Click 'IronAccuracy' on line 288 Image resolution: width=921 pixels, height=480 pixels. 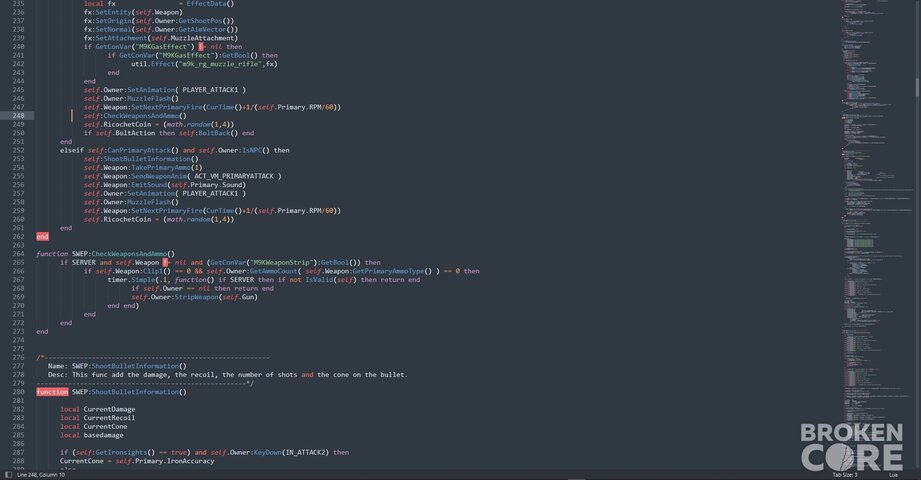click(190, 461)
